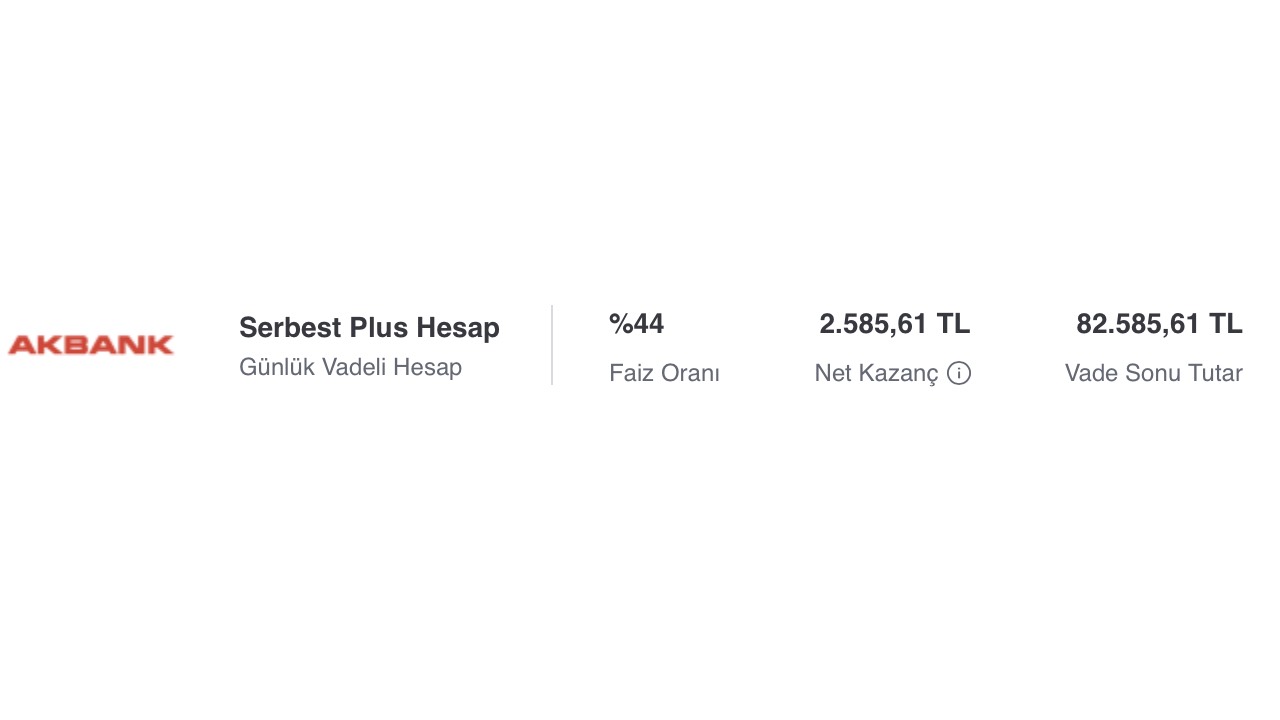Viewport: 1280px width, 720px height.
Task: Click the Net Kazanç label text
Action: 876,374
